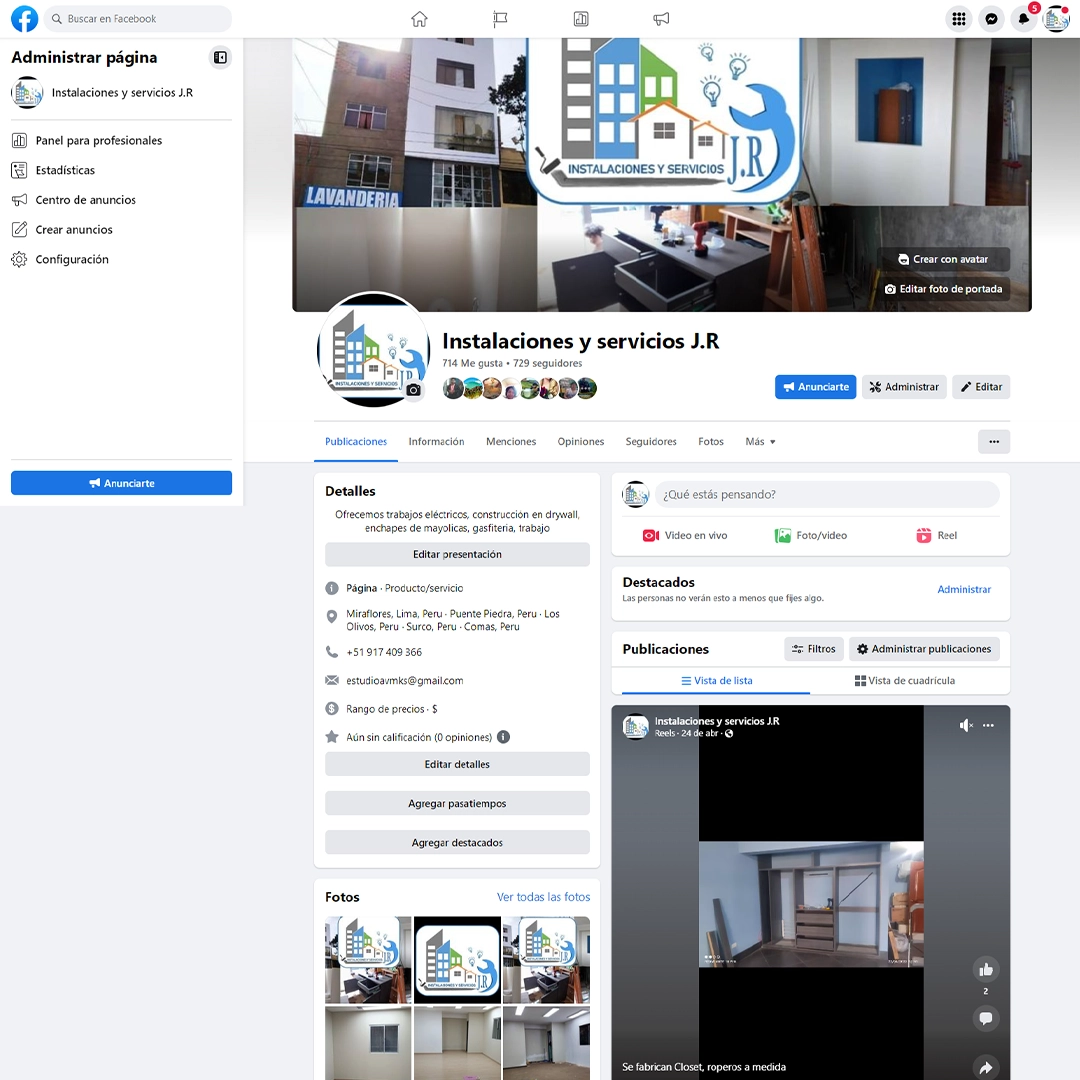Screen dimensions: 1080x1080
Task: Click the ¿Qué estás pensando? field
Action: [x=826, y=494]
